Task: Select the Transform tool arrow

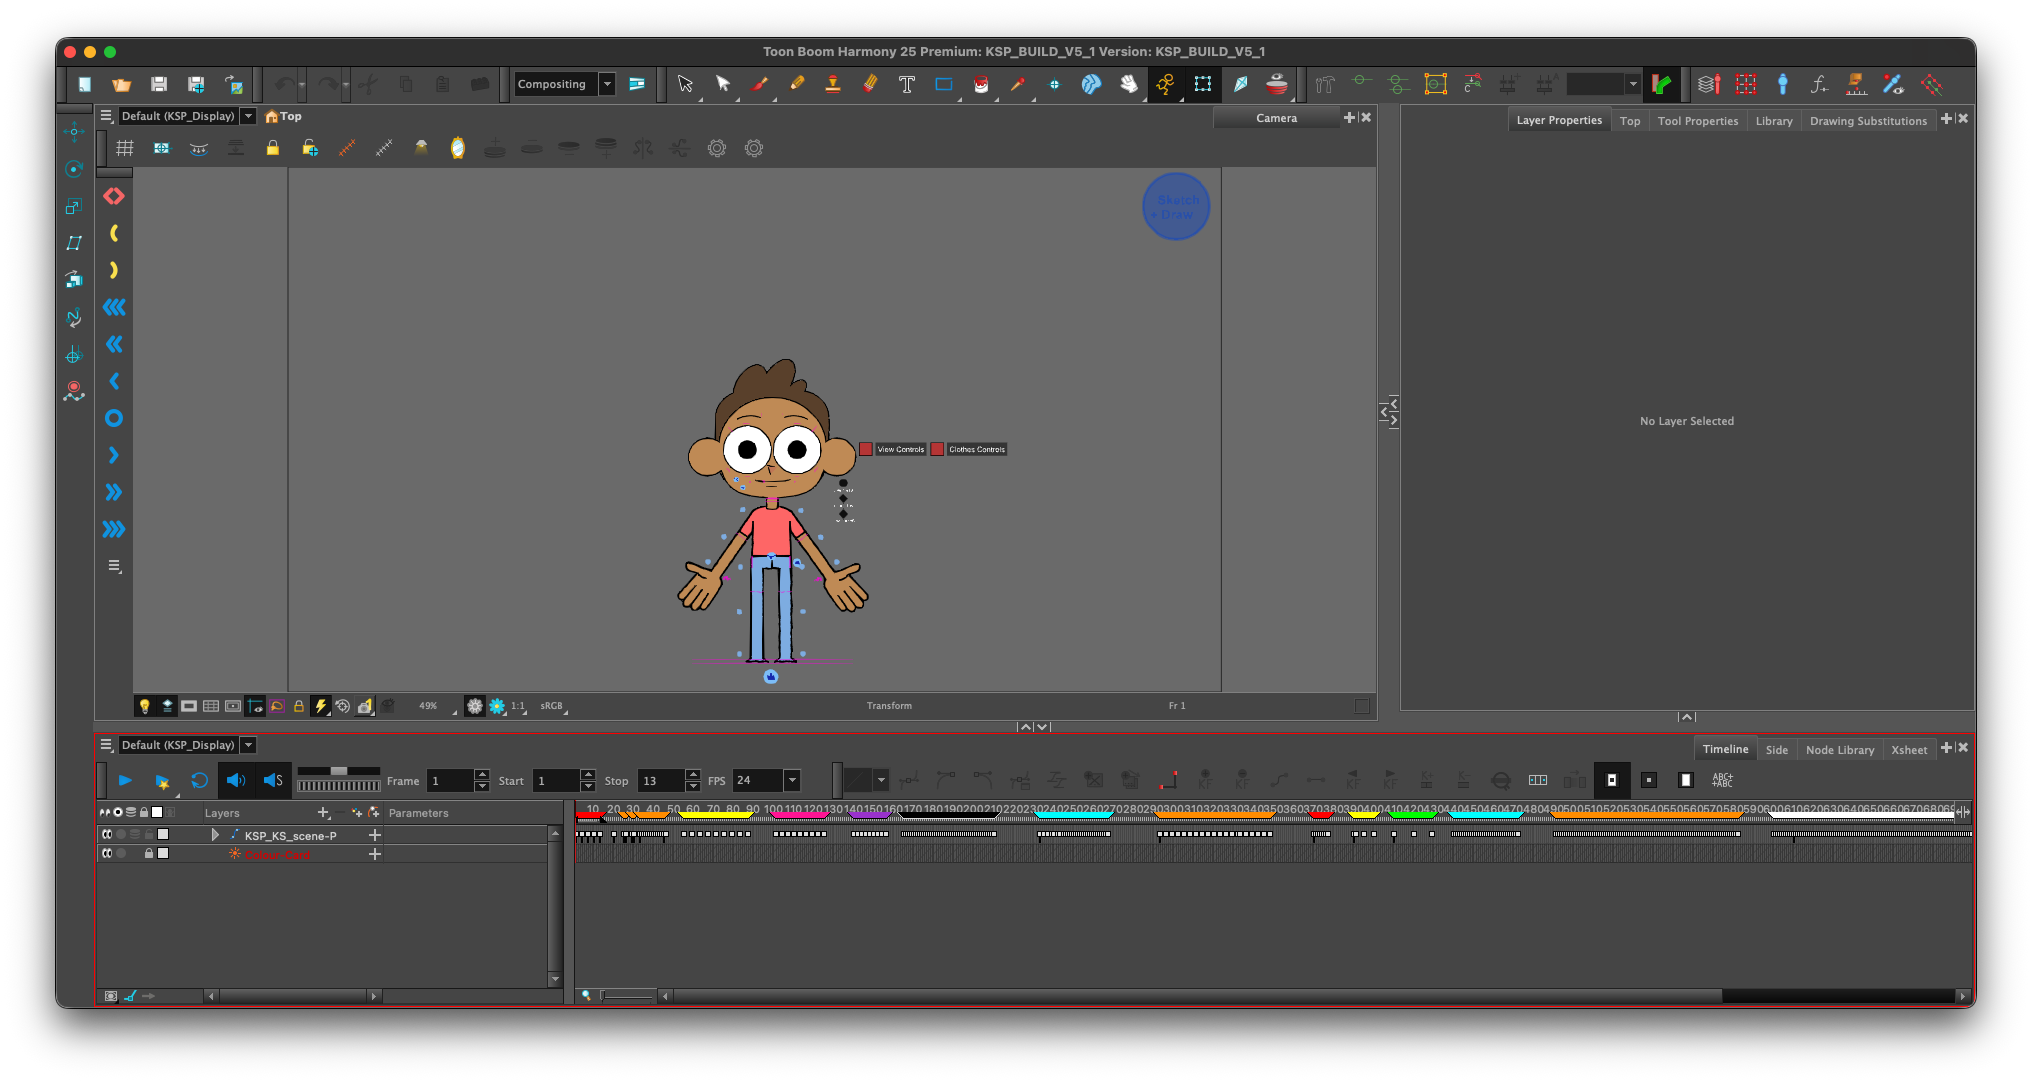Action: click(685, 84)
